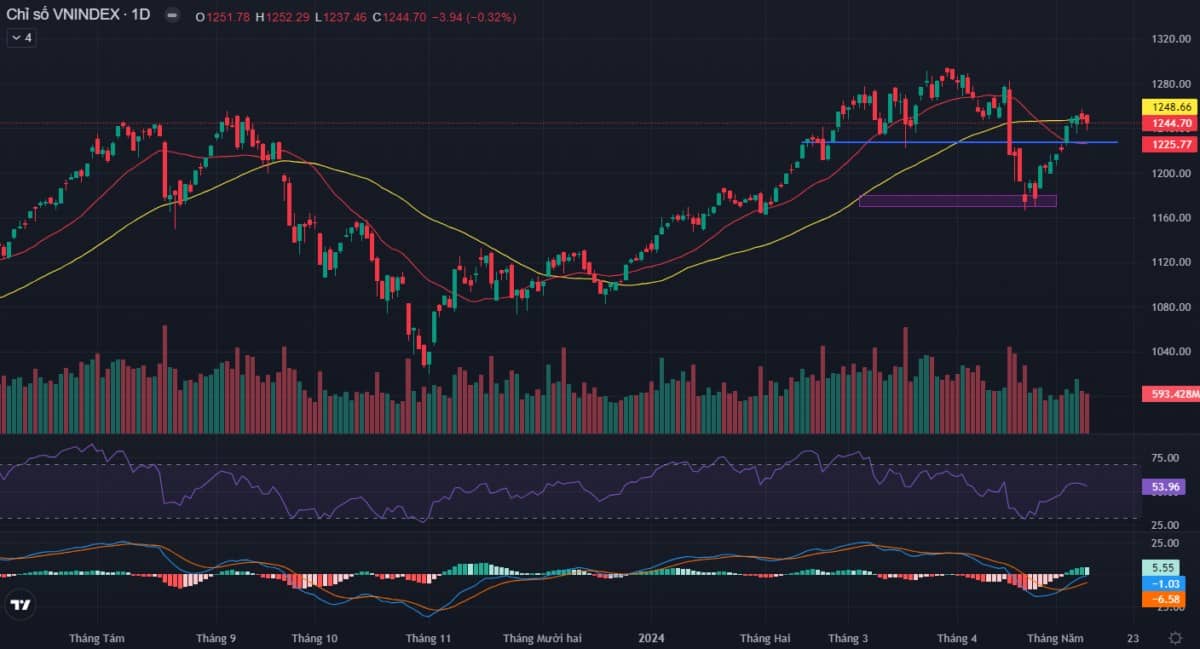
Task: Click the change value −3.94 (−0.32%)
Action: [x=476, y=17]
